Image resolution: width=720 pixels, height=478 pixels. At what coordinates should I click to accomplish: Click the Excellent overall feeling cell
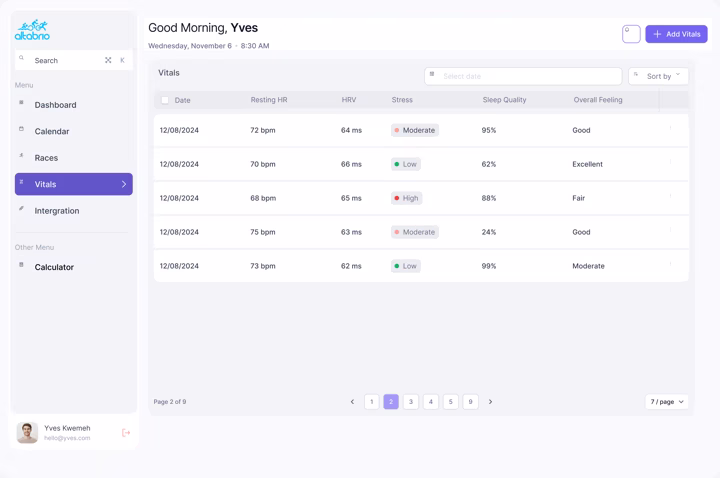tap(587, 164)
